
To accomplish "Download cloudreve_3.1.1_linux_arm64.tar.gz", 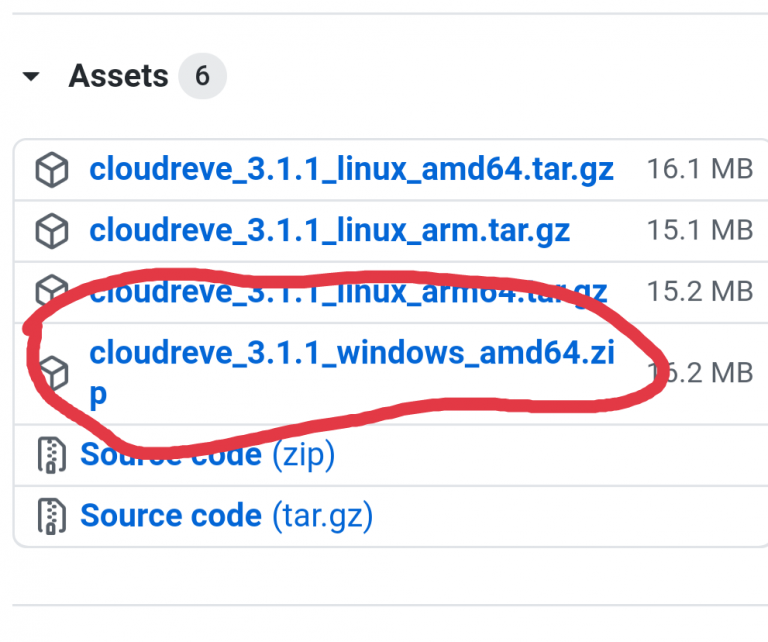I will 348,292.
